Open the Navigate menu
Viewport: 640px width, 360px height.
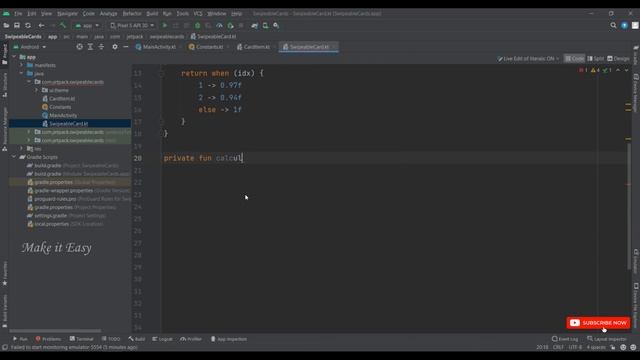[67, 13]
